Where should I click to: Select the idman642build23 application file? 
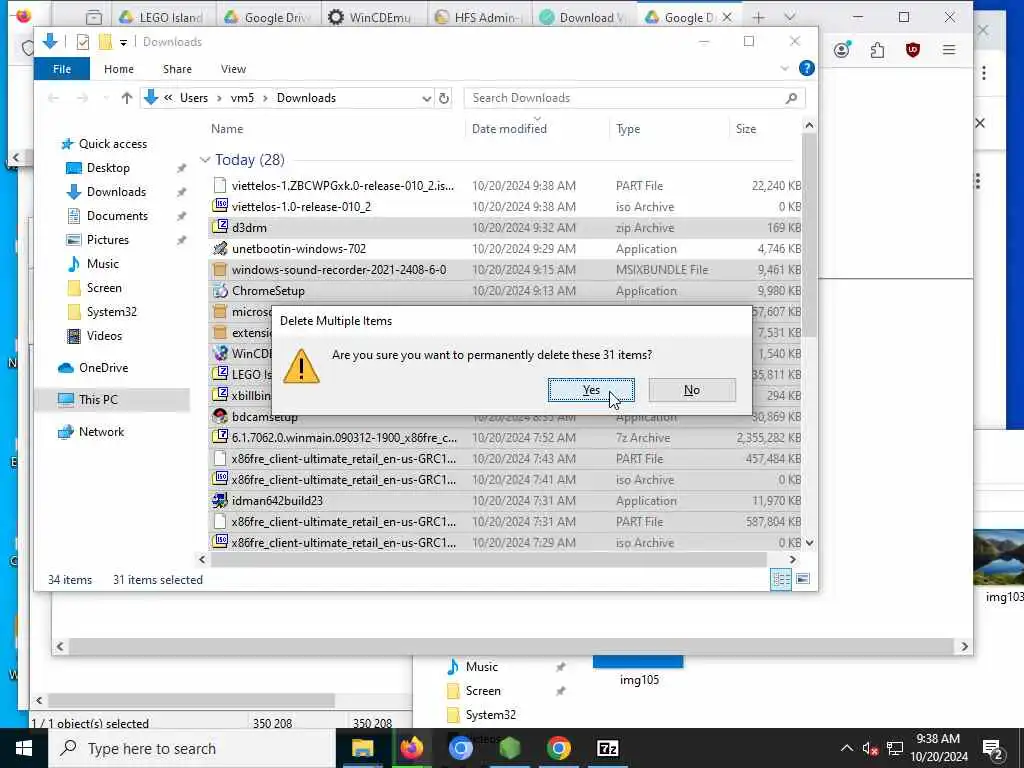click(x=505, y=501)
